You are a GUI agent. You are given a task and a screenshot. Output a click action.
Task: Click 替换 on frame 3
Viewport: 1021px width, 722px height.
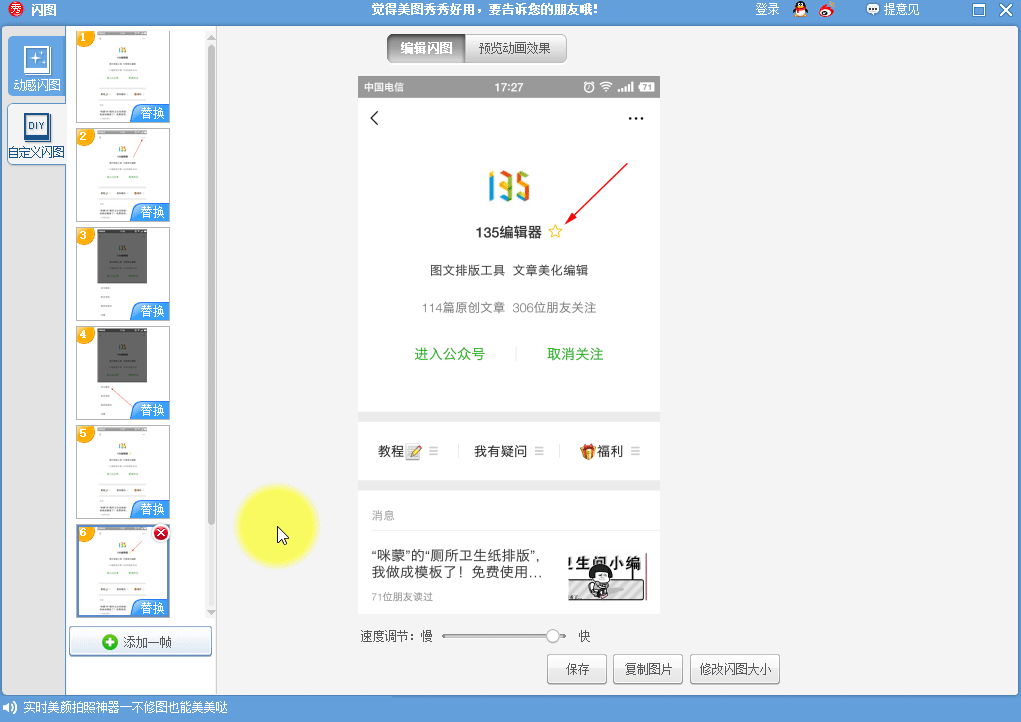[152, 311]
